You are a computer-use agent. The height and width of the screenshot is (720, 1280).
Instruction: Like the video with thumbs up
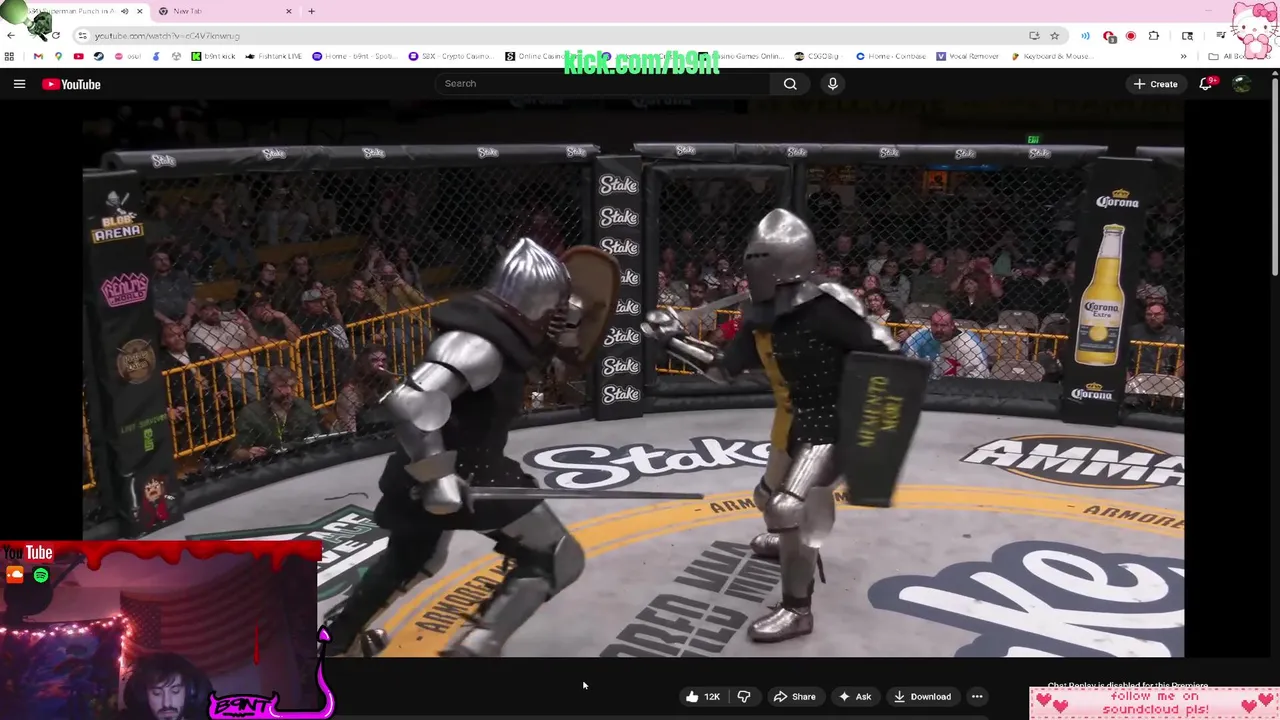click(702, 697)
